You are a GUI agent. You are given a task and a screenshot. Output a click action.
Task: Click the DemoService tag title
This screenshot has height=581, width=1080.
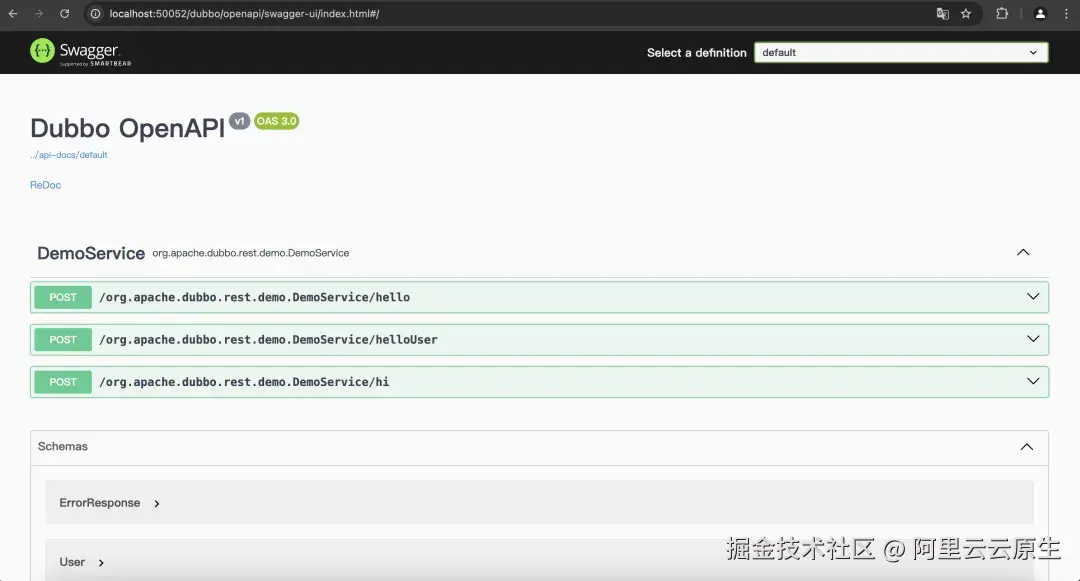click(91, 253)
